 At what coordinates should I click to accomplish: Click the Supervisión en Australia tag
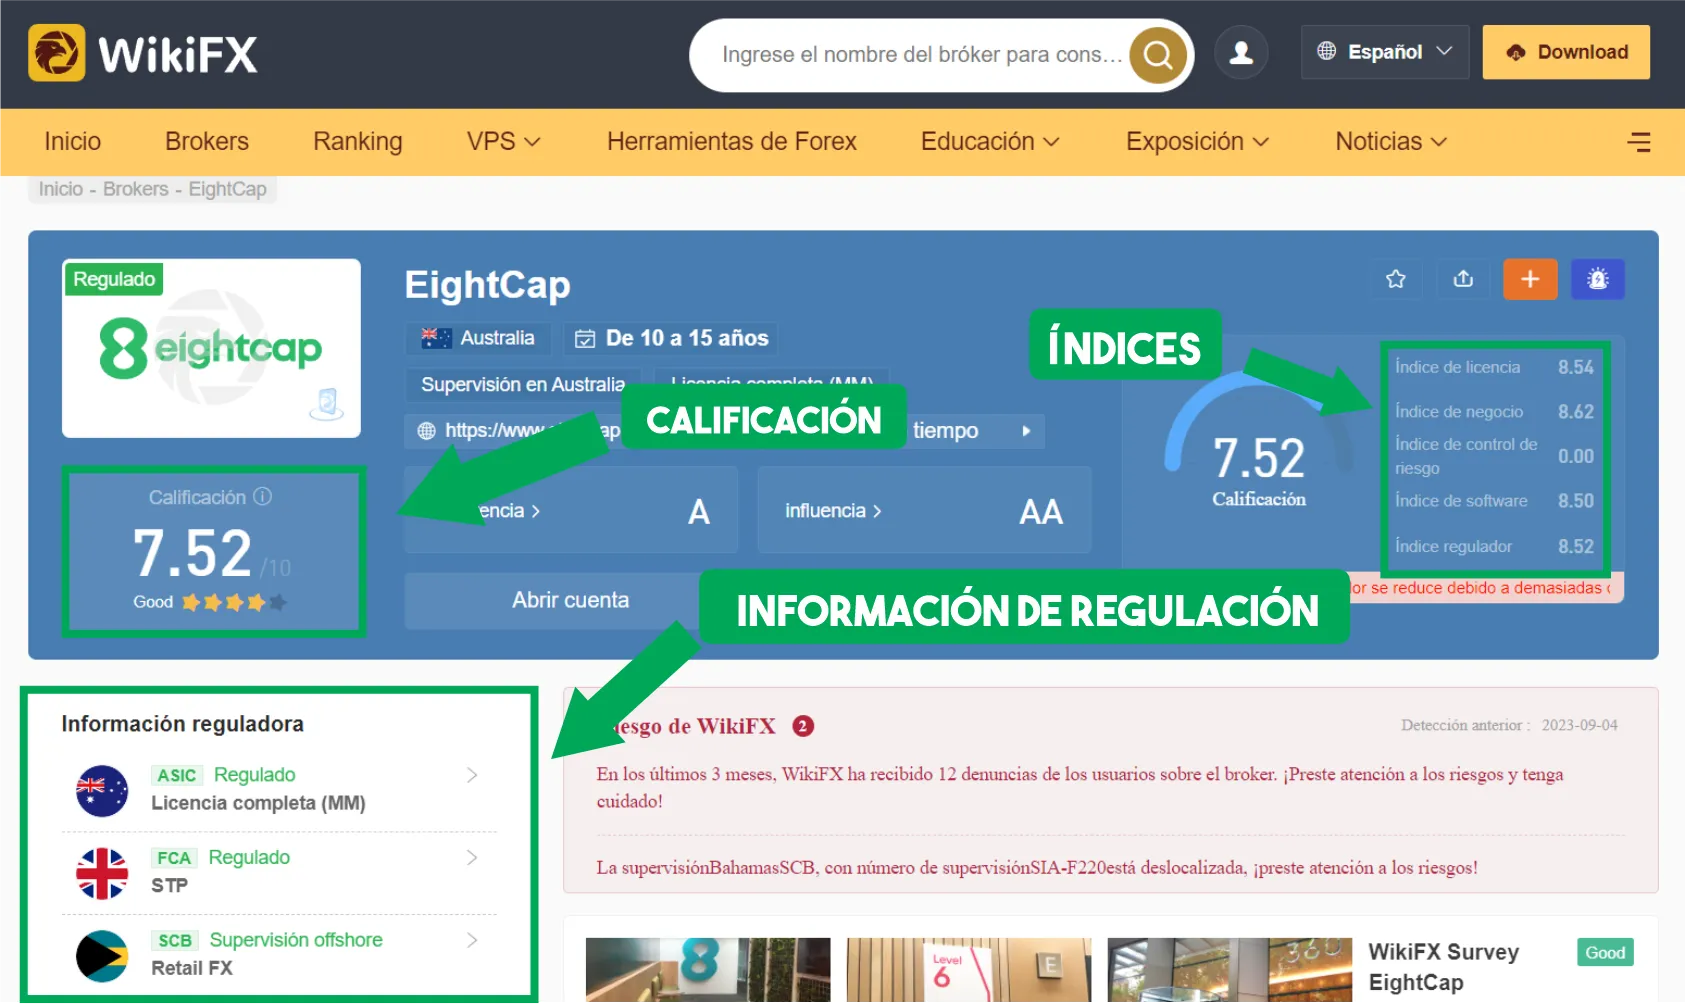(x=523, y=385)
